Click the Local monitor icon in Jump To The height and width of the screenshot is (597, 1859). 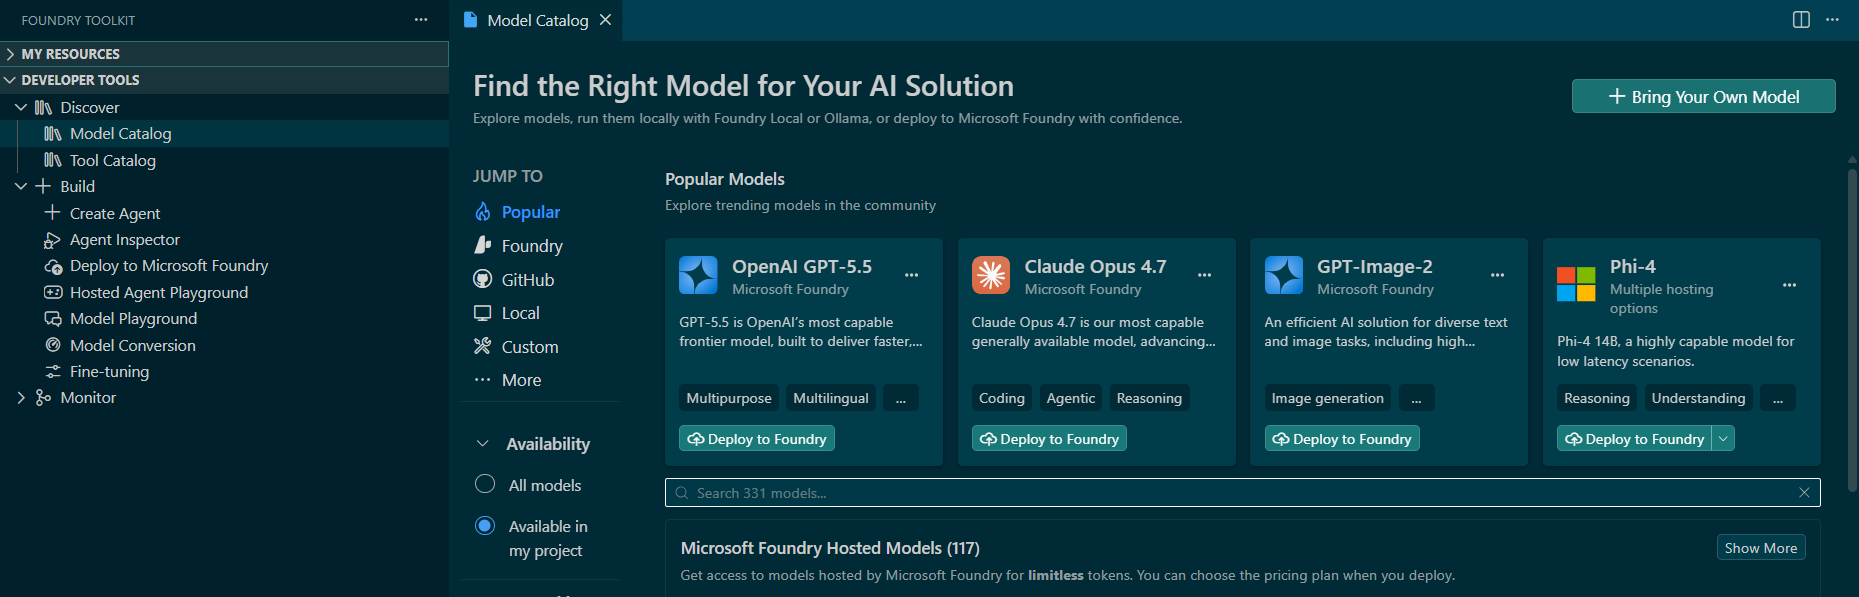[x=483, y=313]
